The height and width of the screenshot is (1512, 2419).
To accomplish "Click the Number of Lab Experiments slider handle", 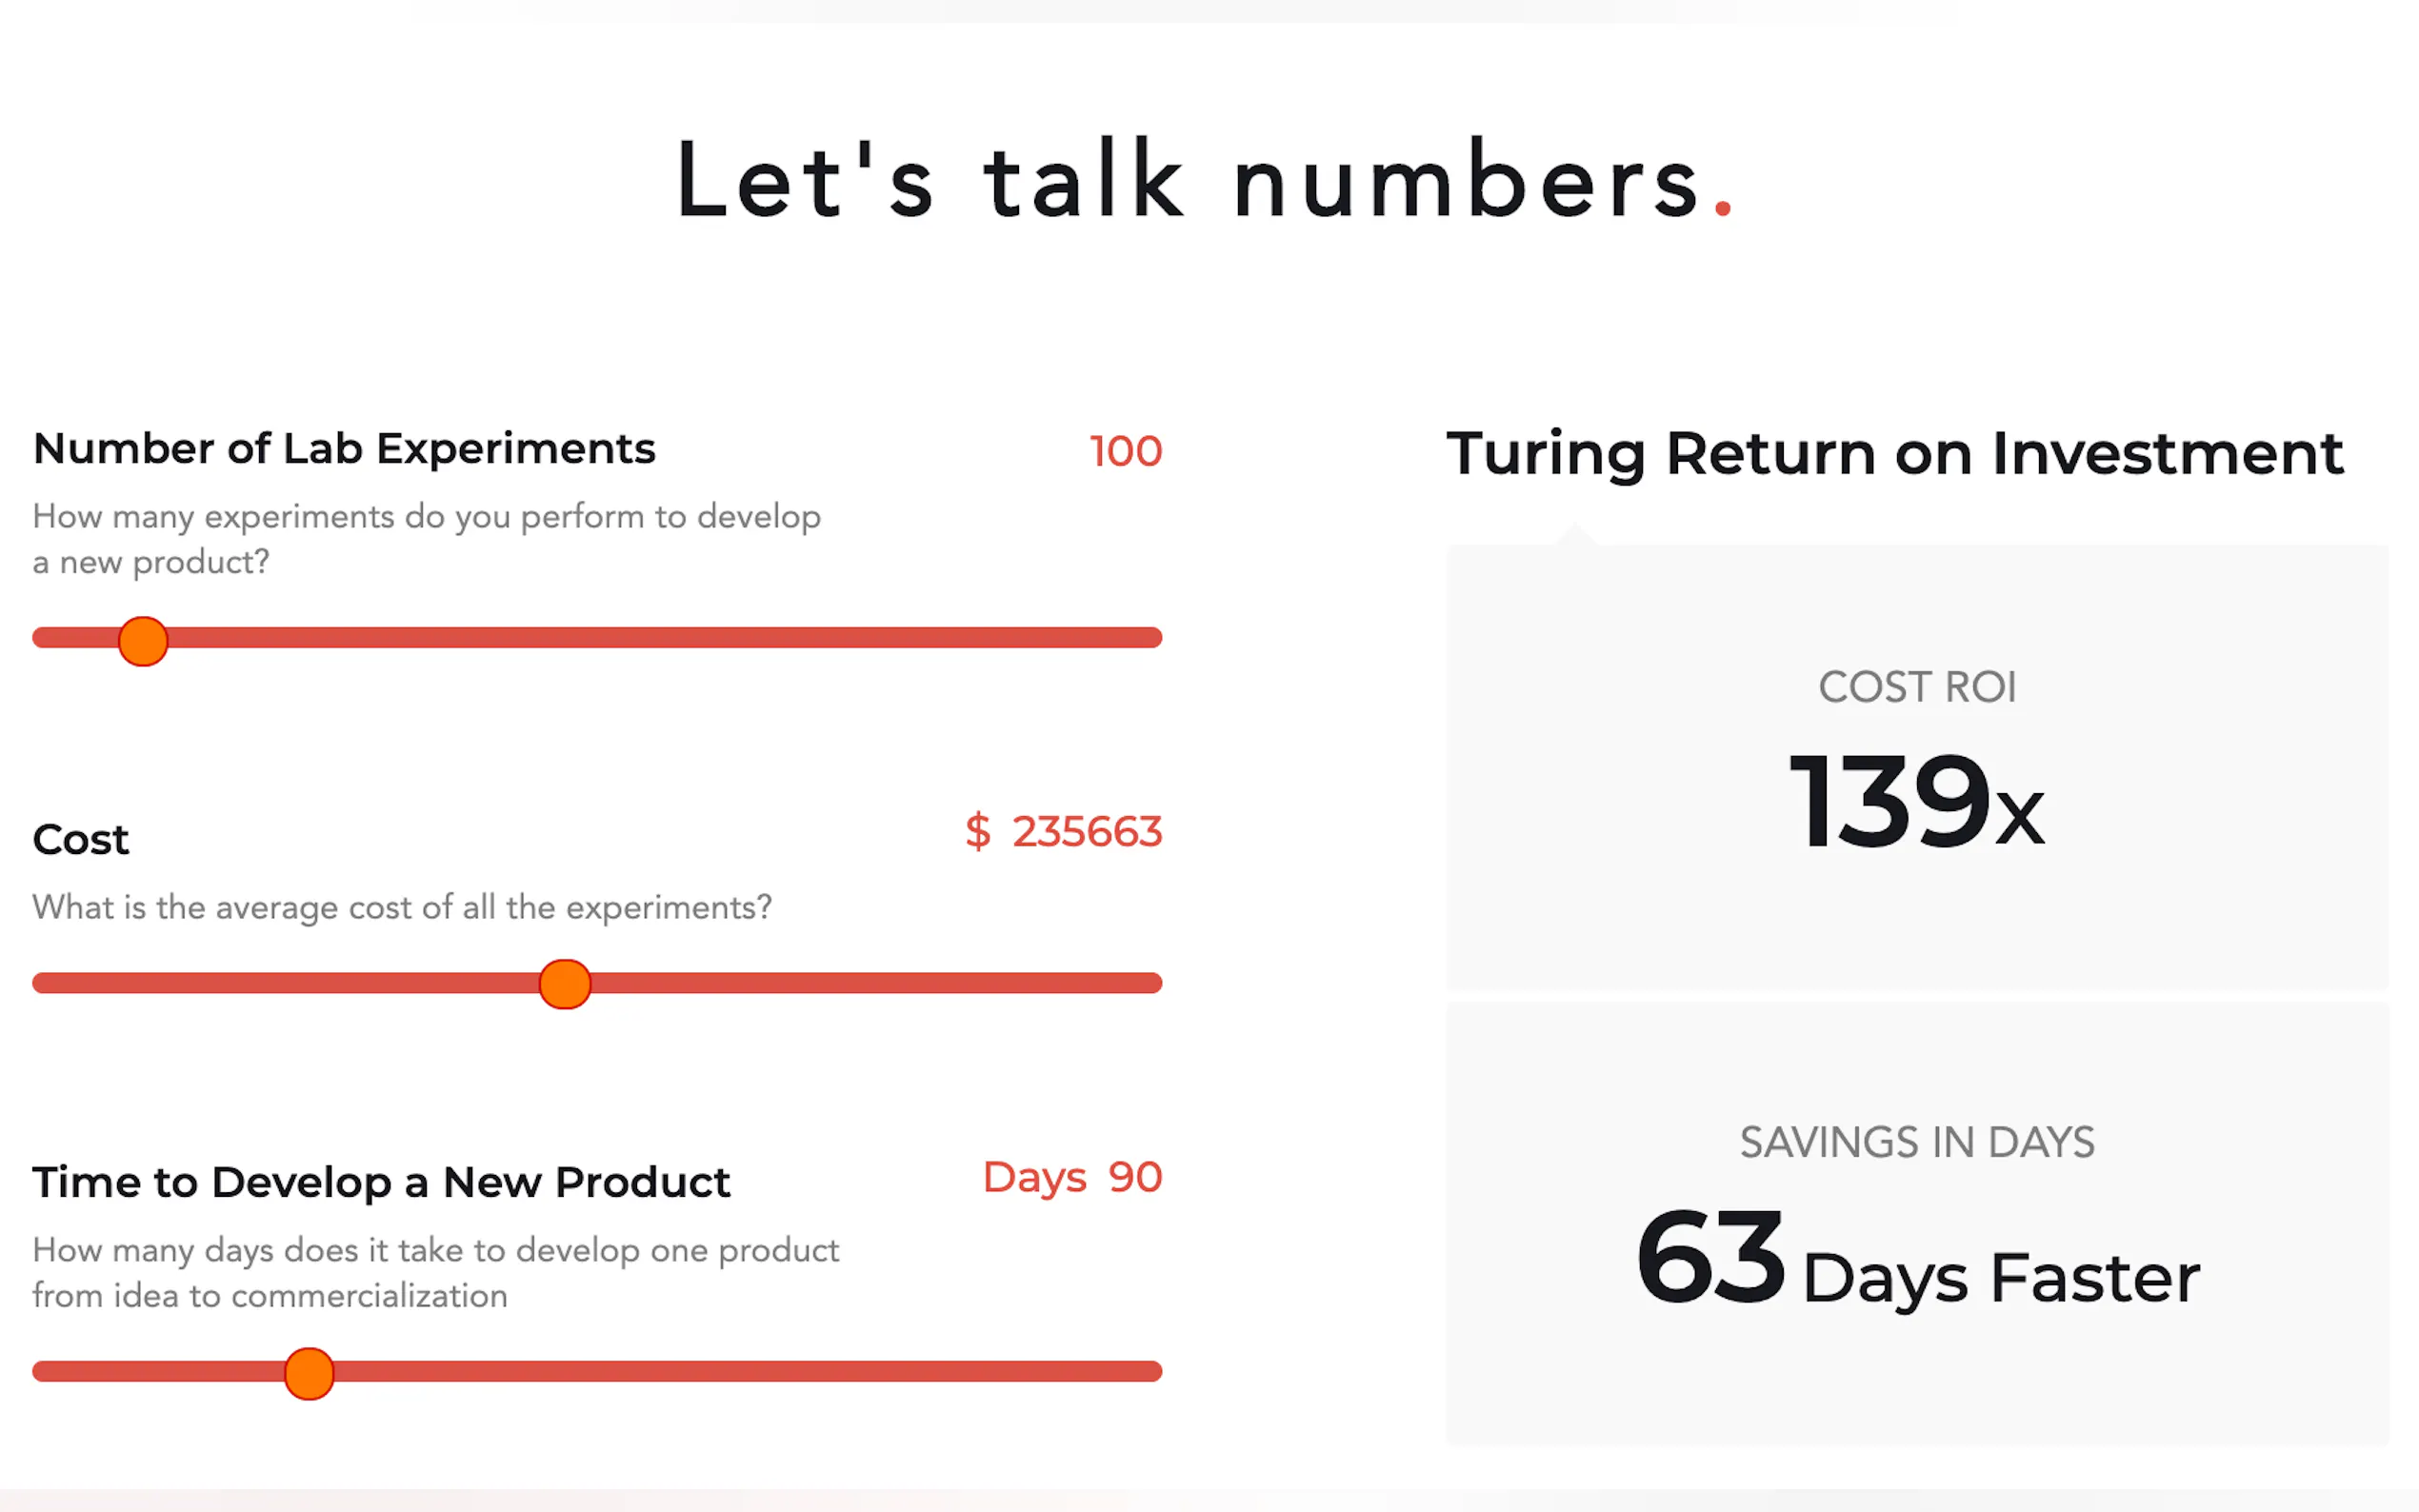I will coord(143,641).
